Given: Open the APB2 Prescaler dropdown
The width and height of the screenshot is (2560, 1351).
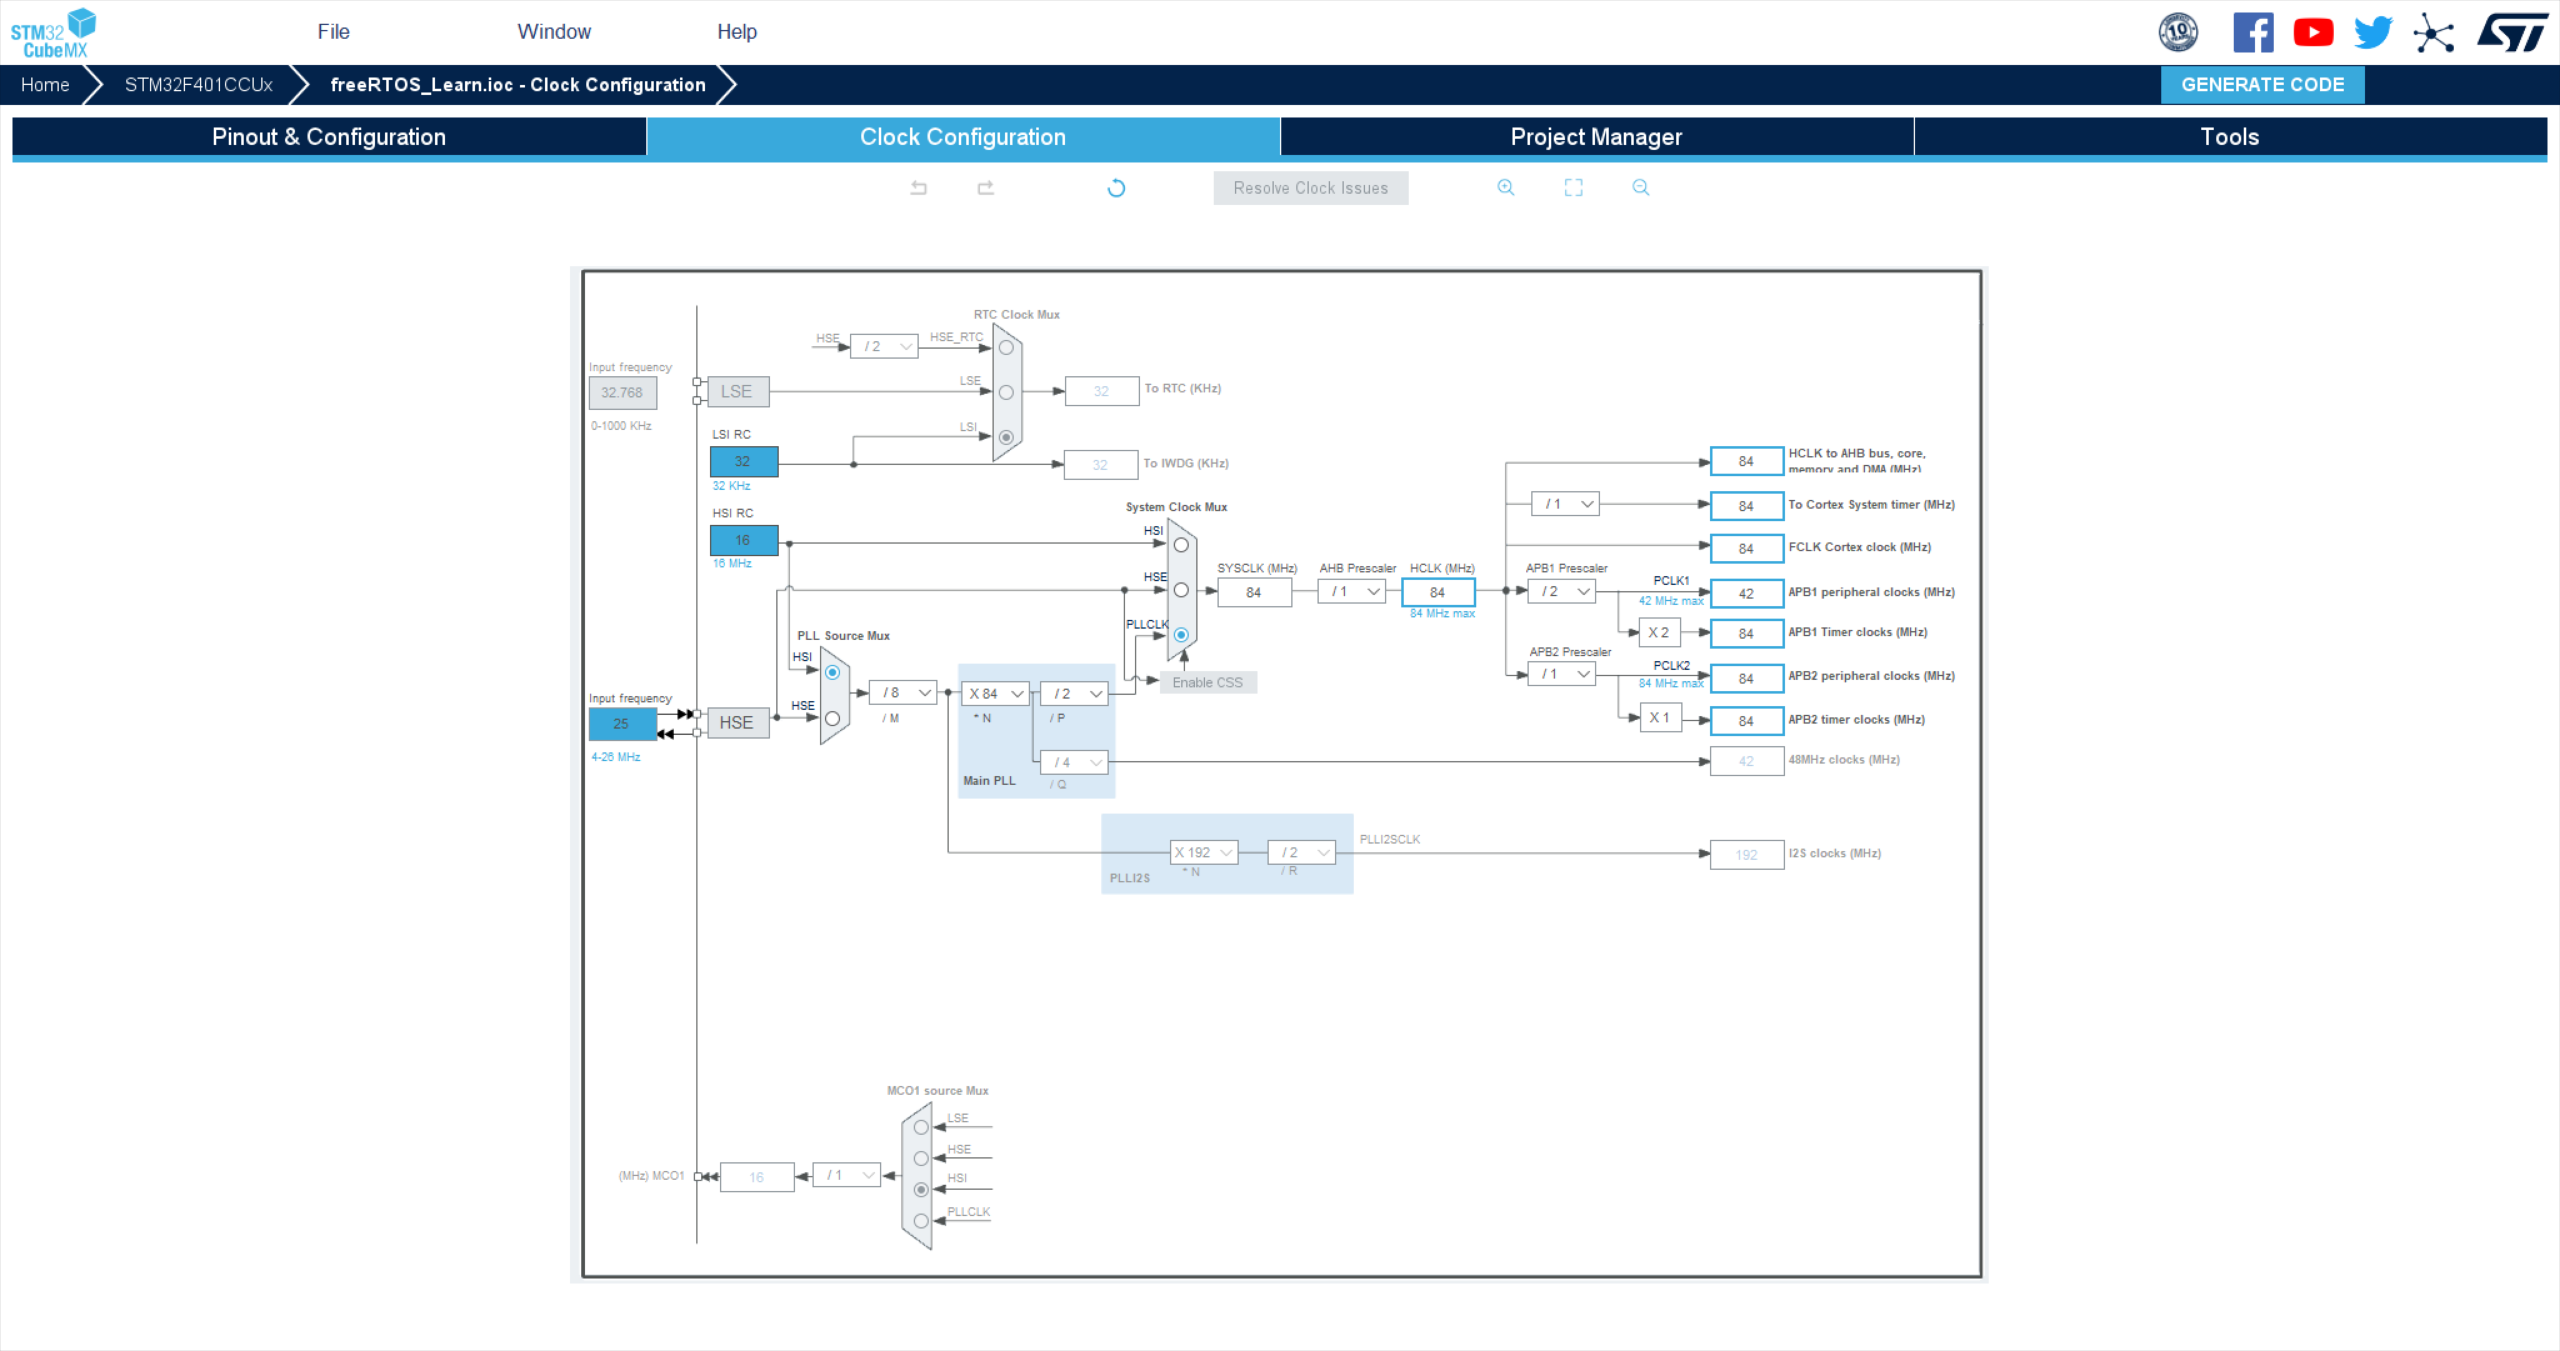Looking at the screenshot, I should click(x=1562, y=675).
